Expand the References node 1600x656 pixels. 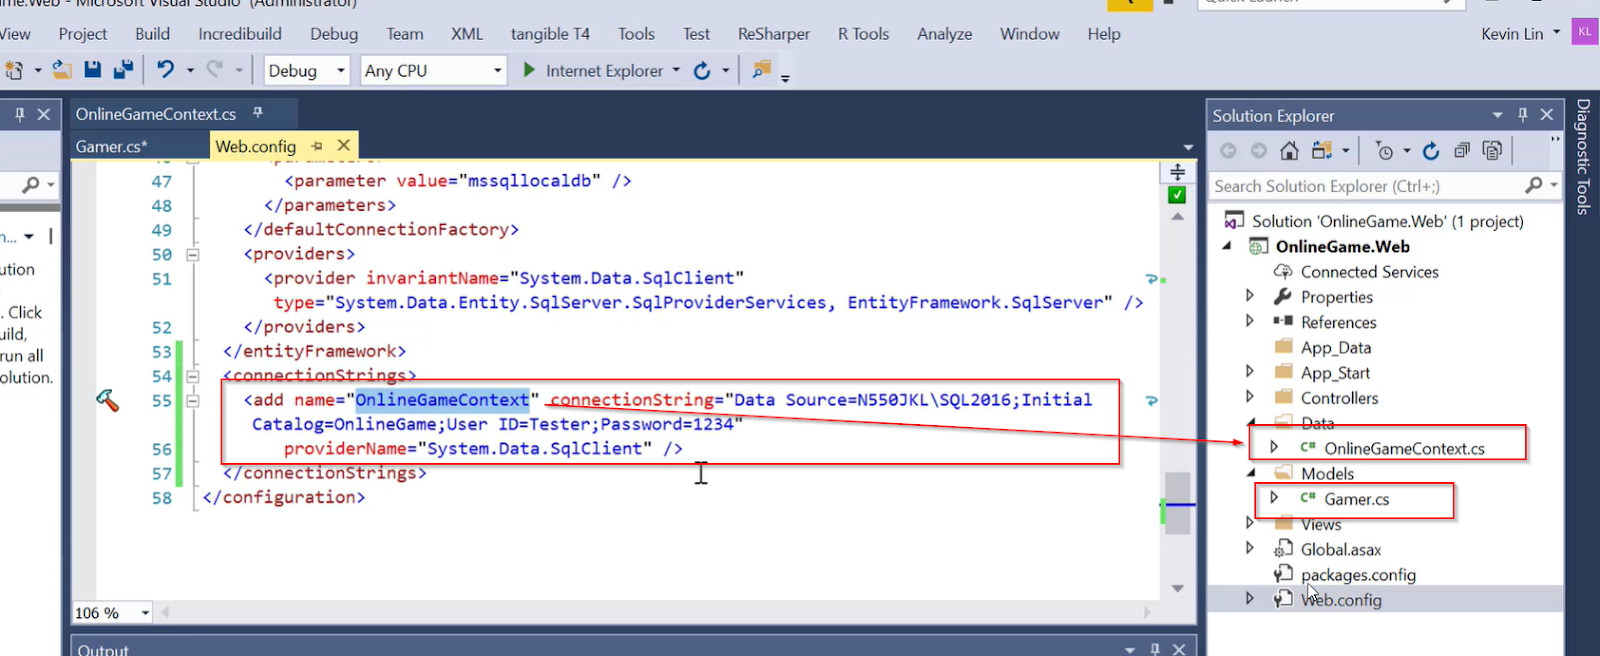(1250, 321)
